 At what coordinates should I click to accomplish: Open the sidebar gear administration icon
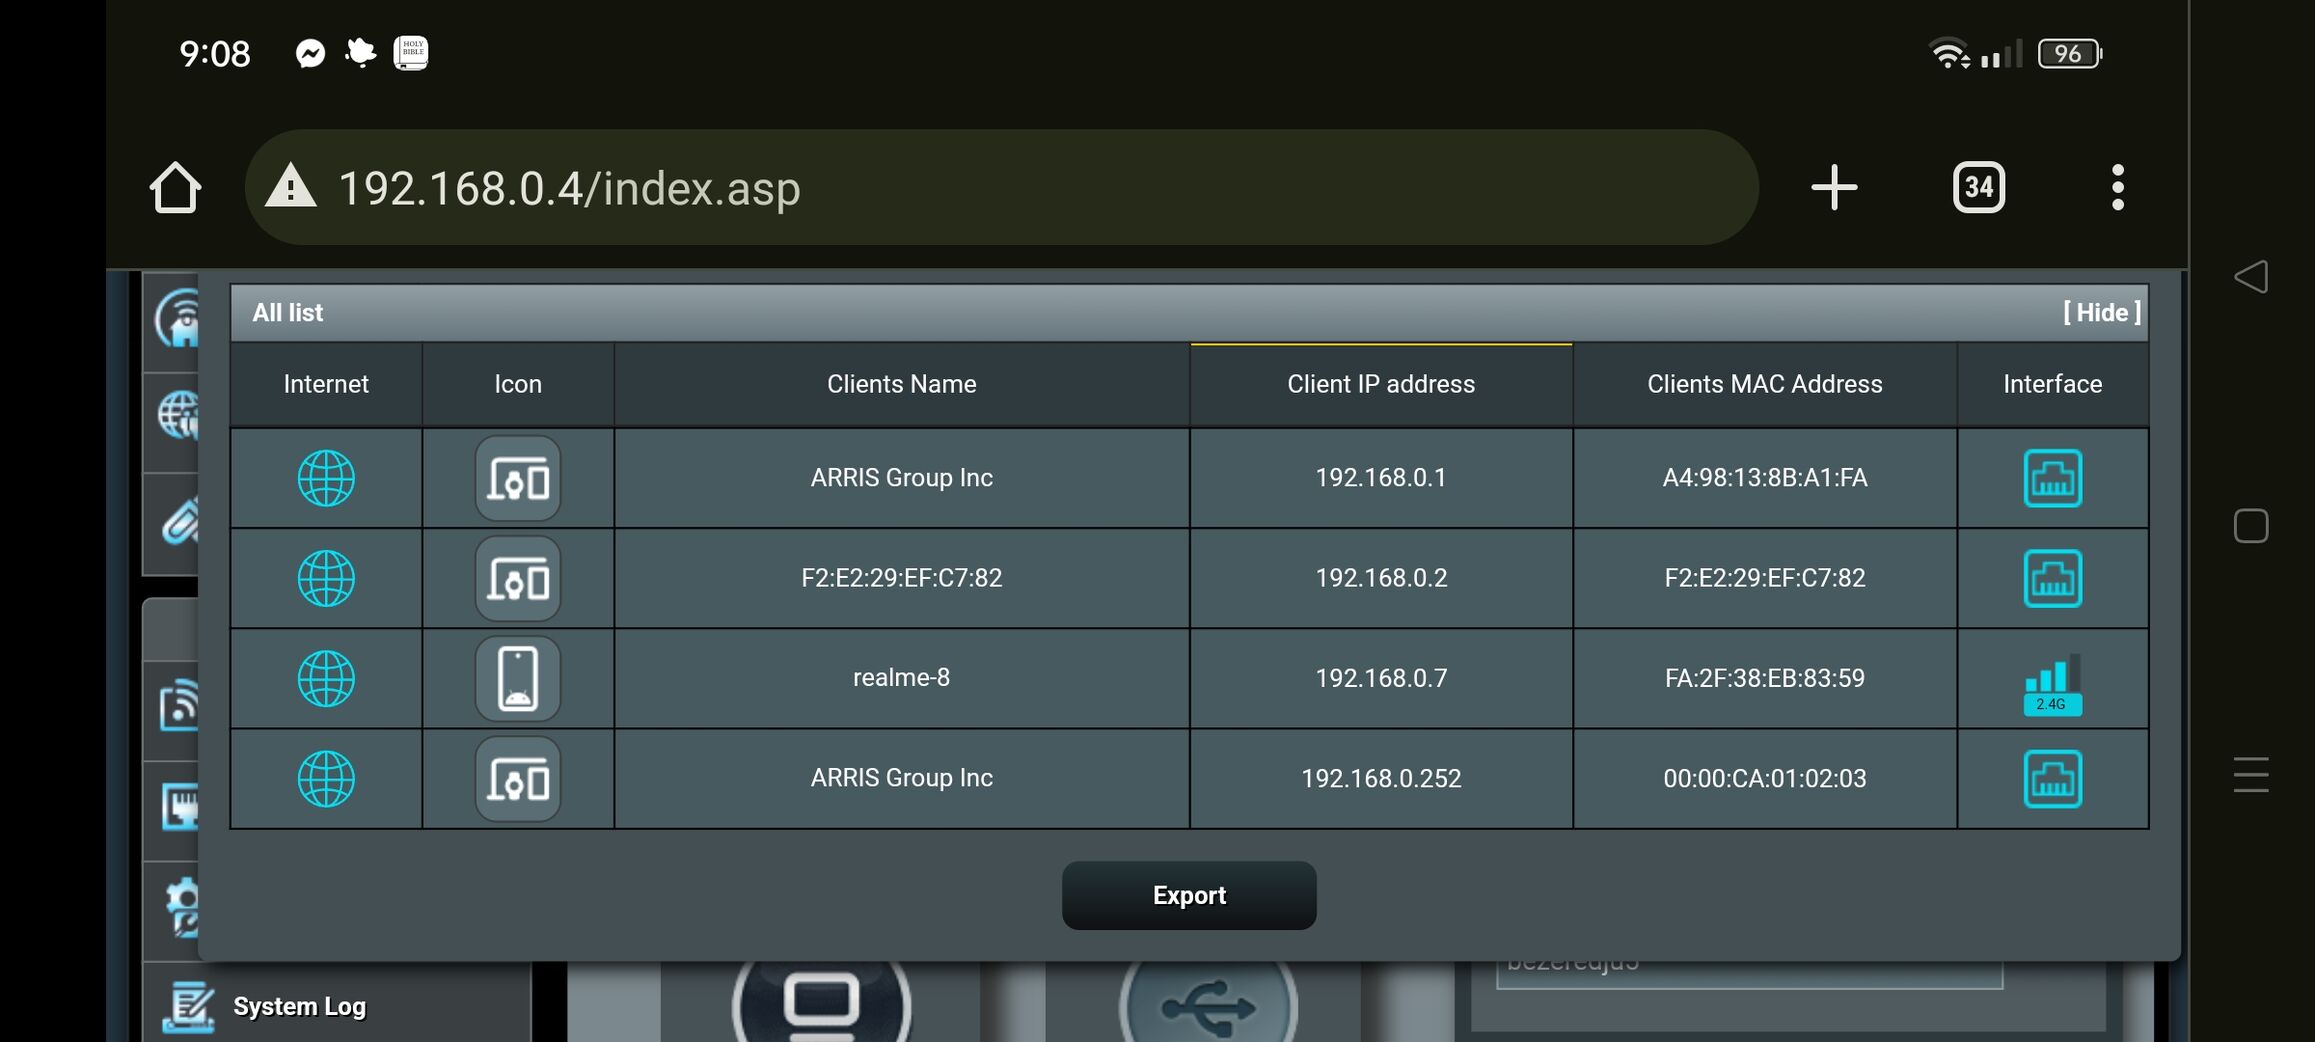point(183,907)
